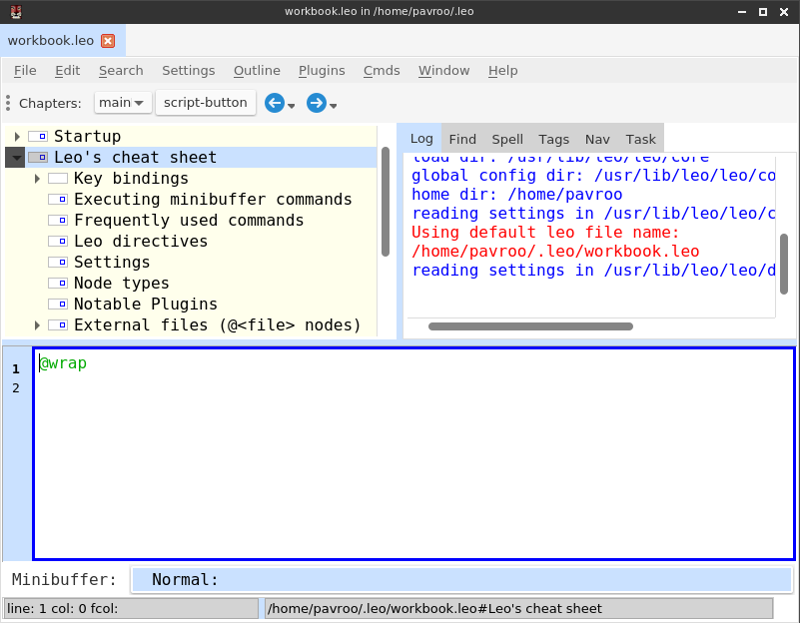The height and width of the screenshot is (623, 800).
Task: Switch to the Tags tab
Action: click(554, 139)
